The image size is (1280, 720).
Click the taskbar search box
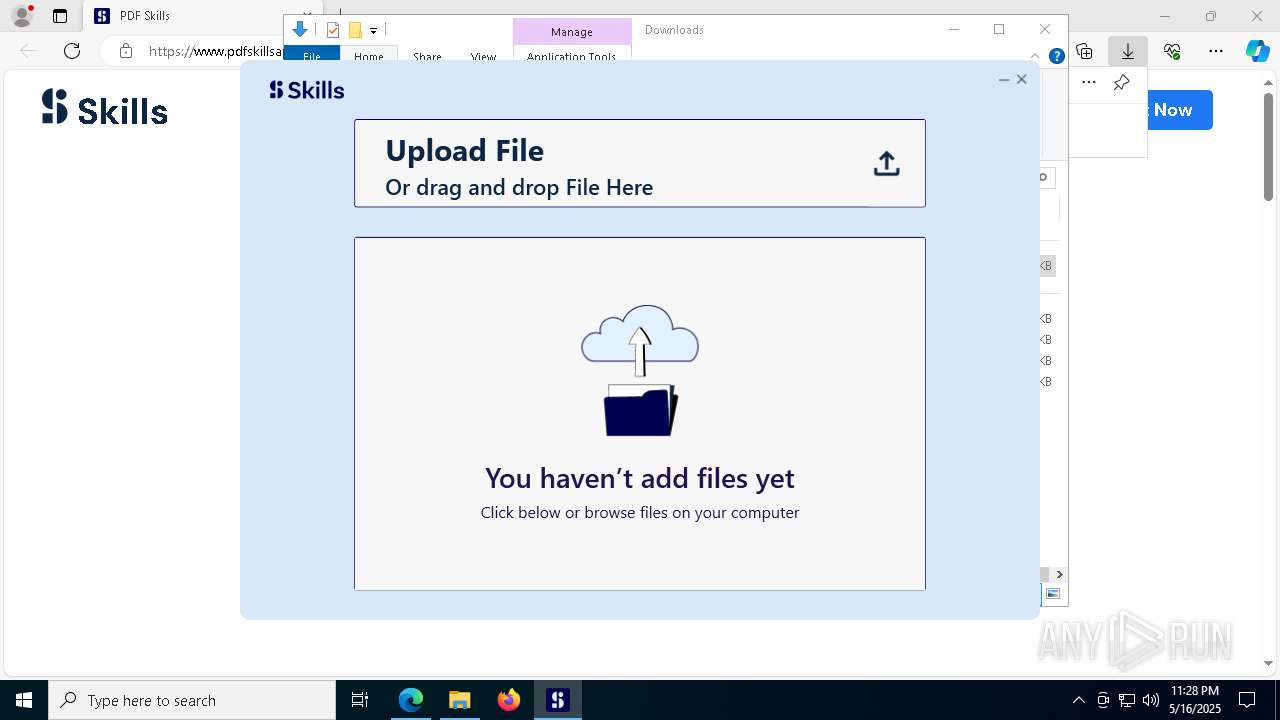click(x=192, y=700)
